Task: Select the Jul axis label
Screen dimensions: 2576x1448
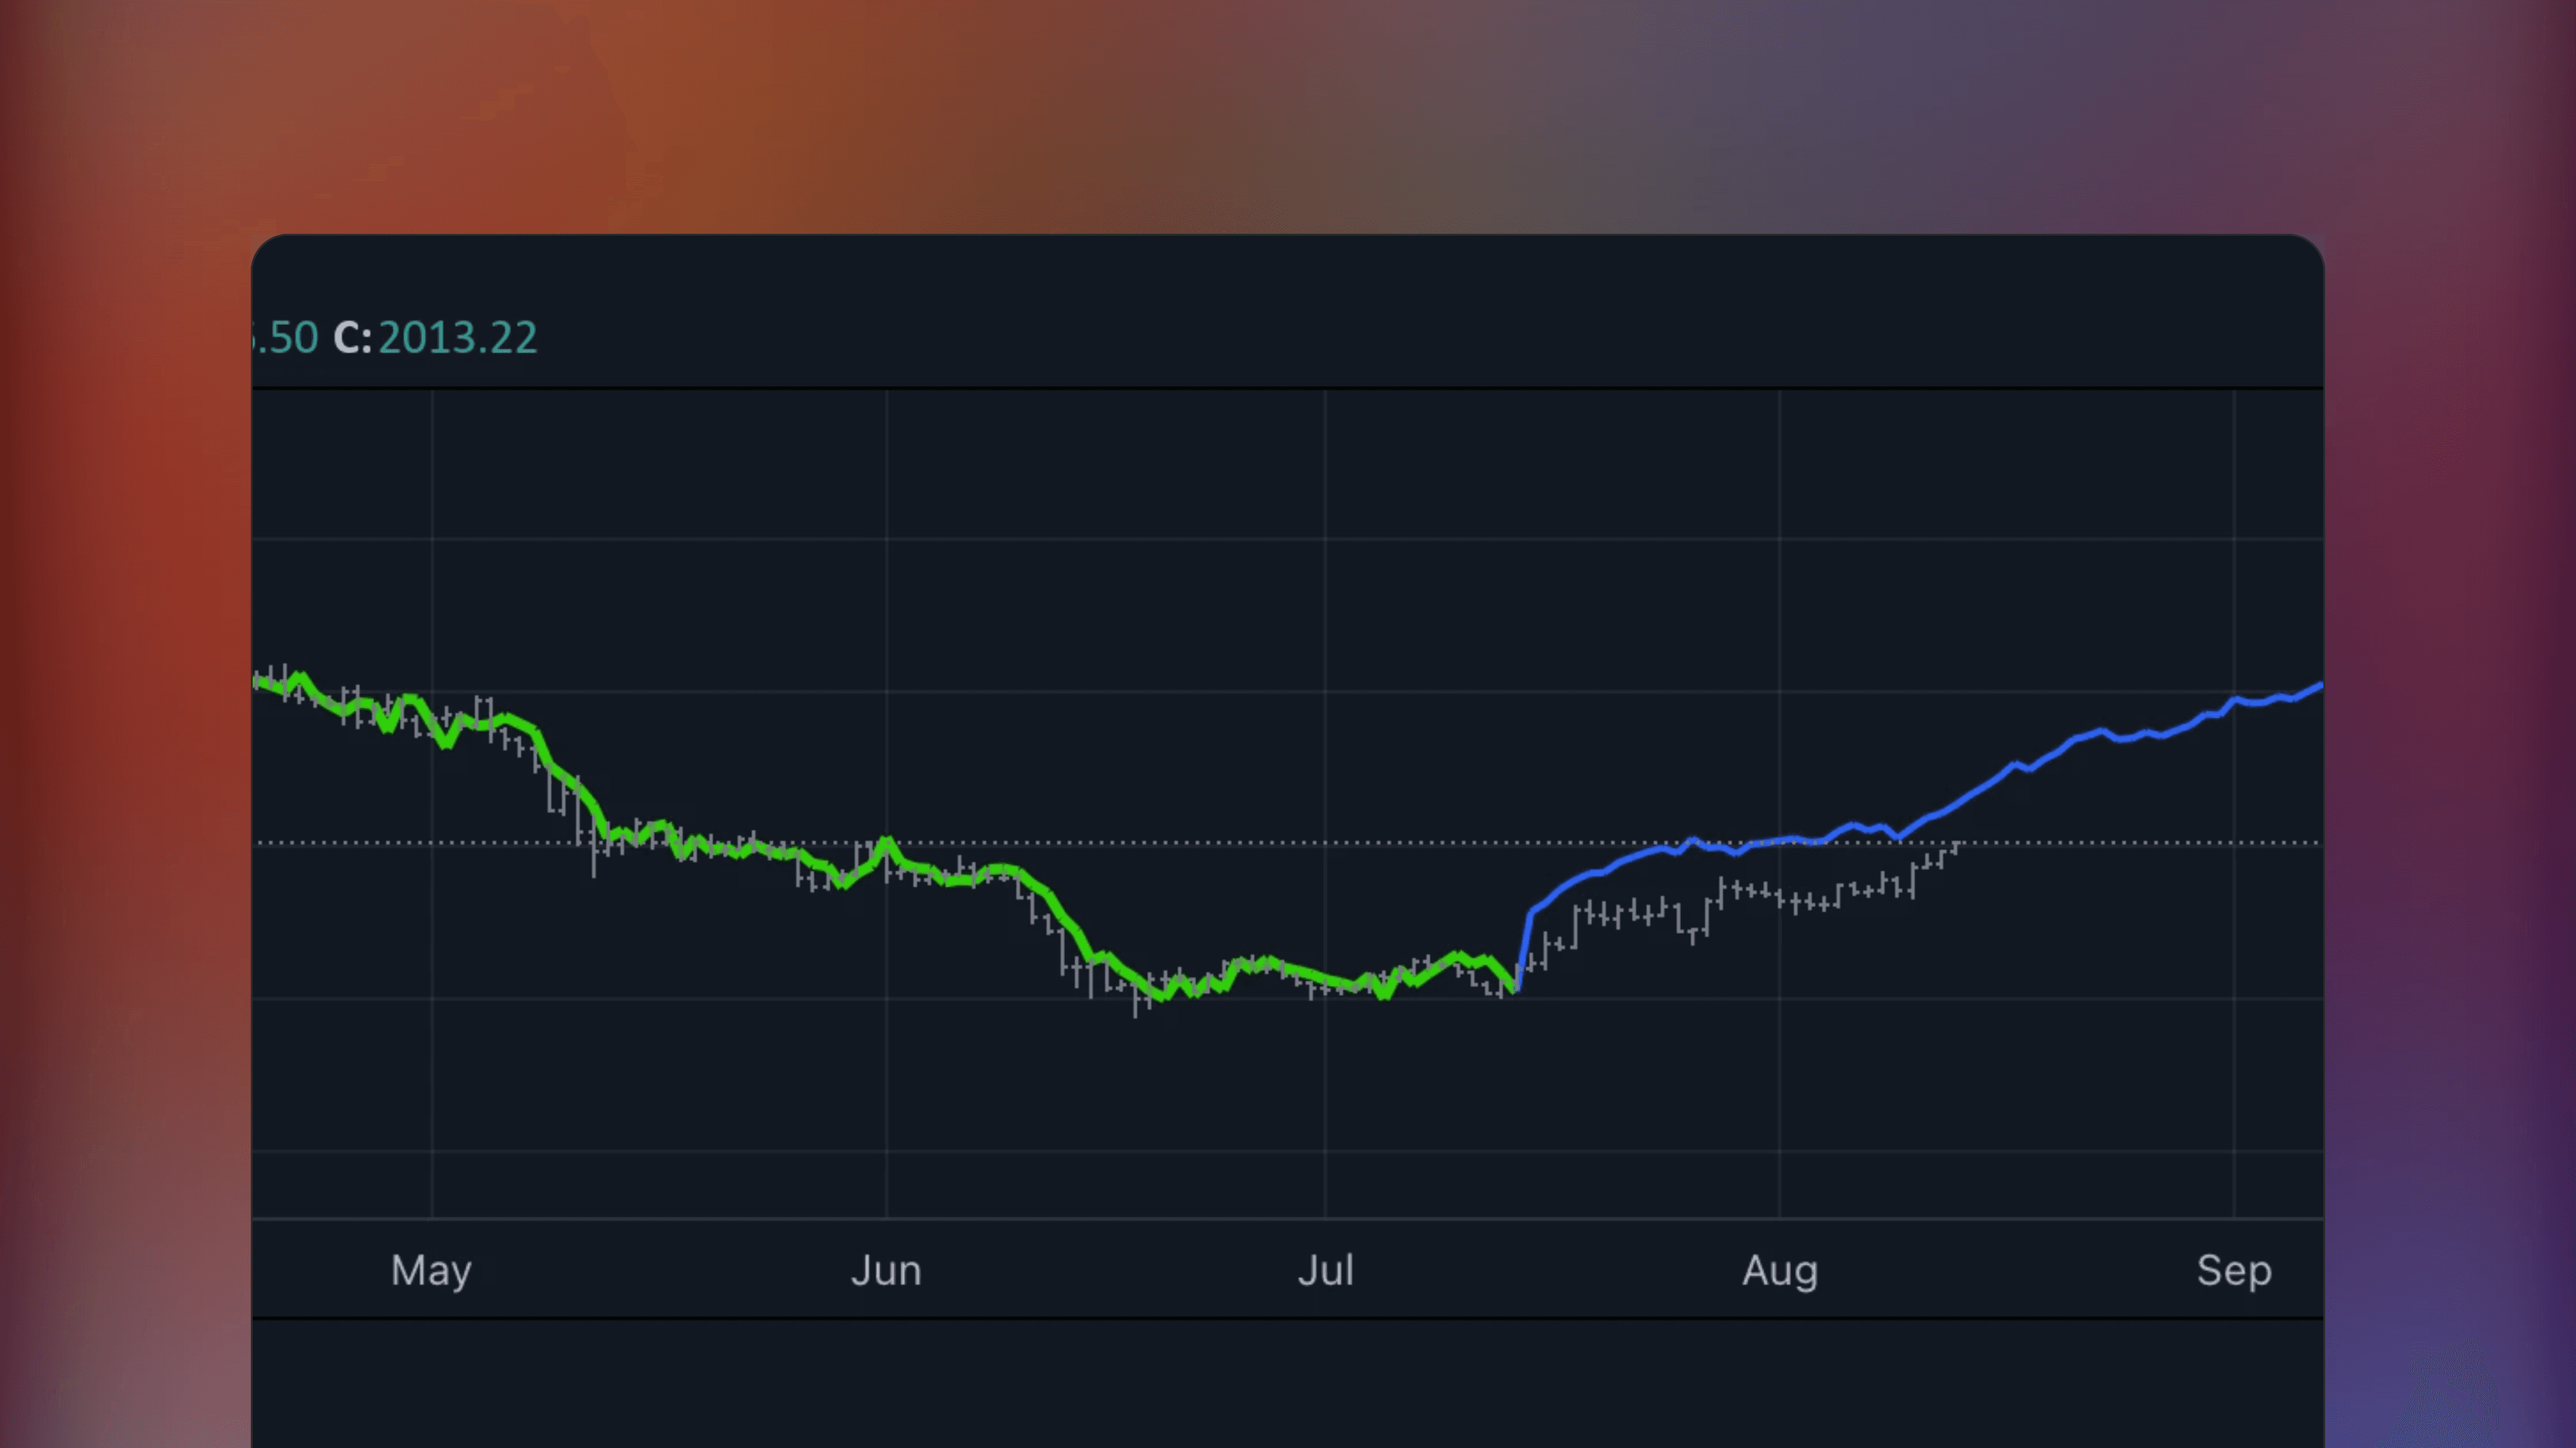Action: (x=1325, y=1270)
